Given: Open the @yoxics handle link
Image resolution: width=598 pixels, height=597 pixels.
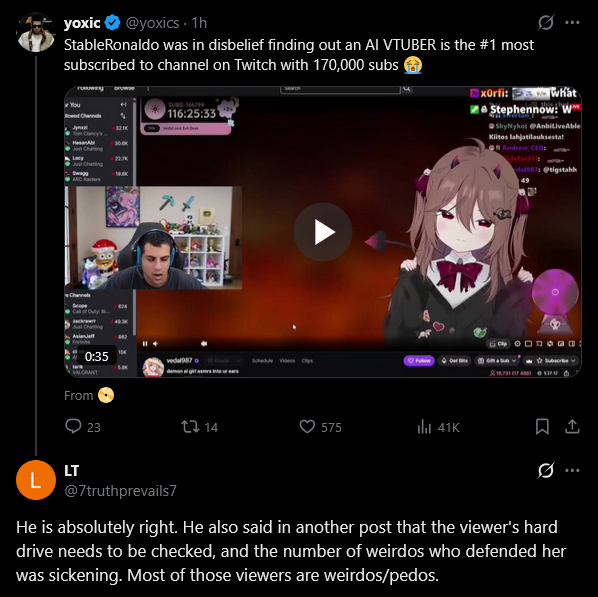Looking at the screenshot, I should tap(152, 23).
